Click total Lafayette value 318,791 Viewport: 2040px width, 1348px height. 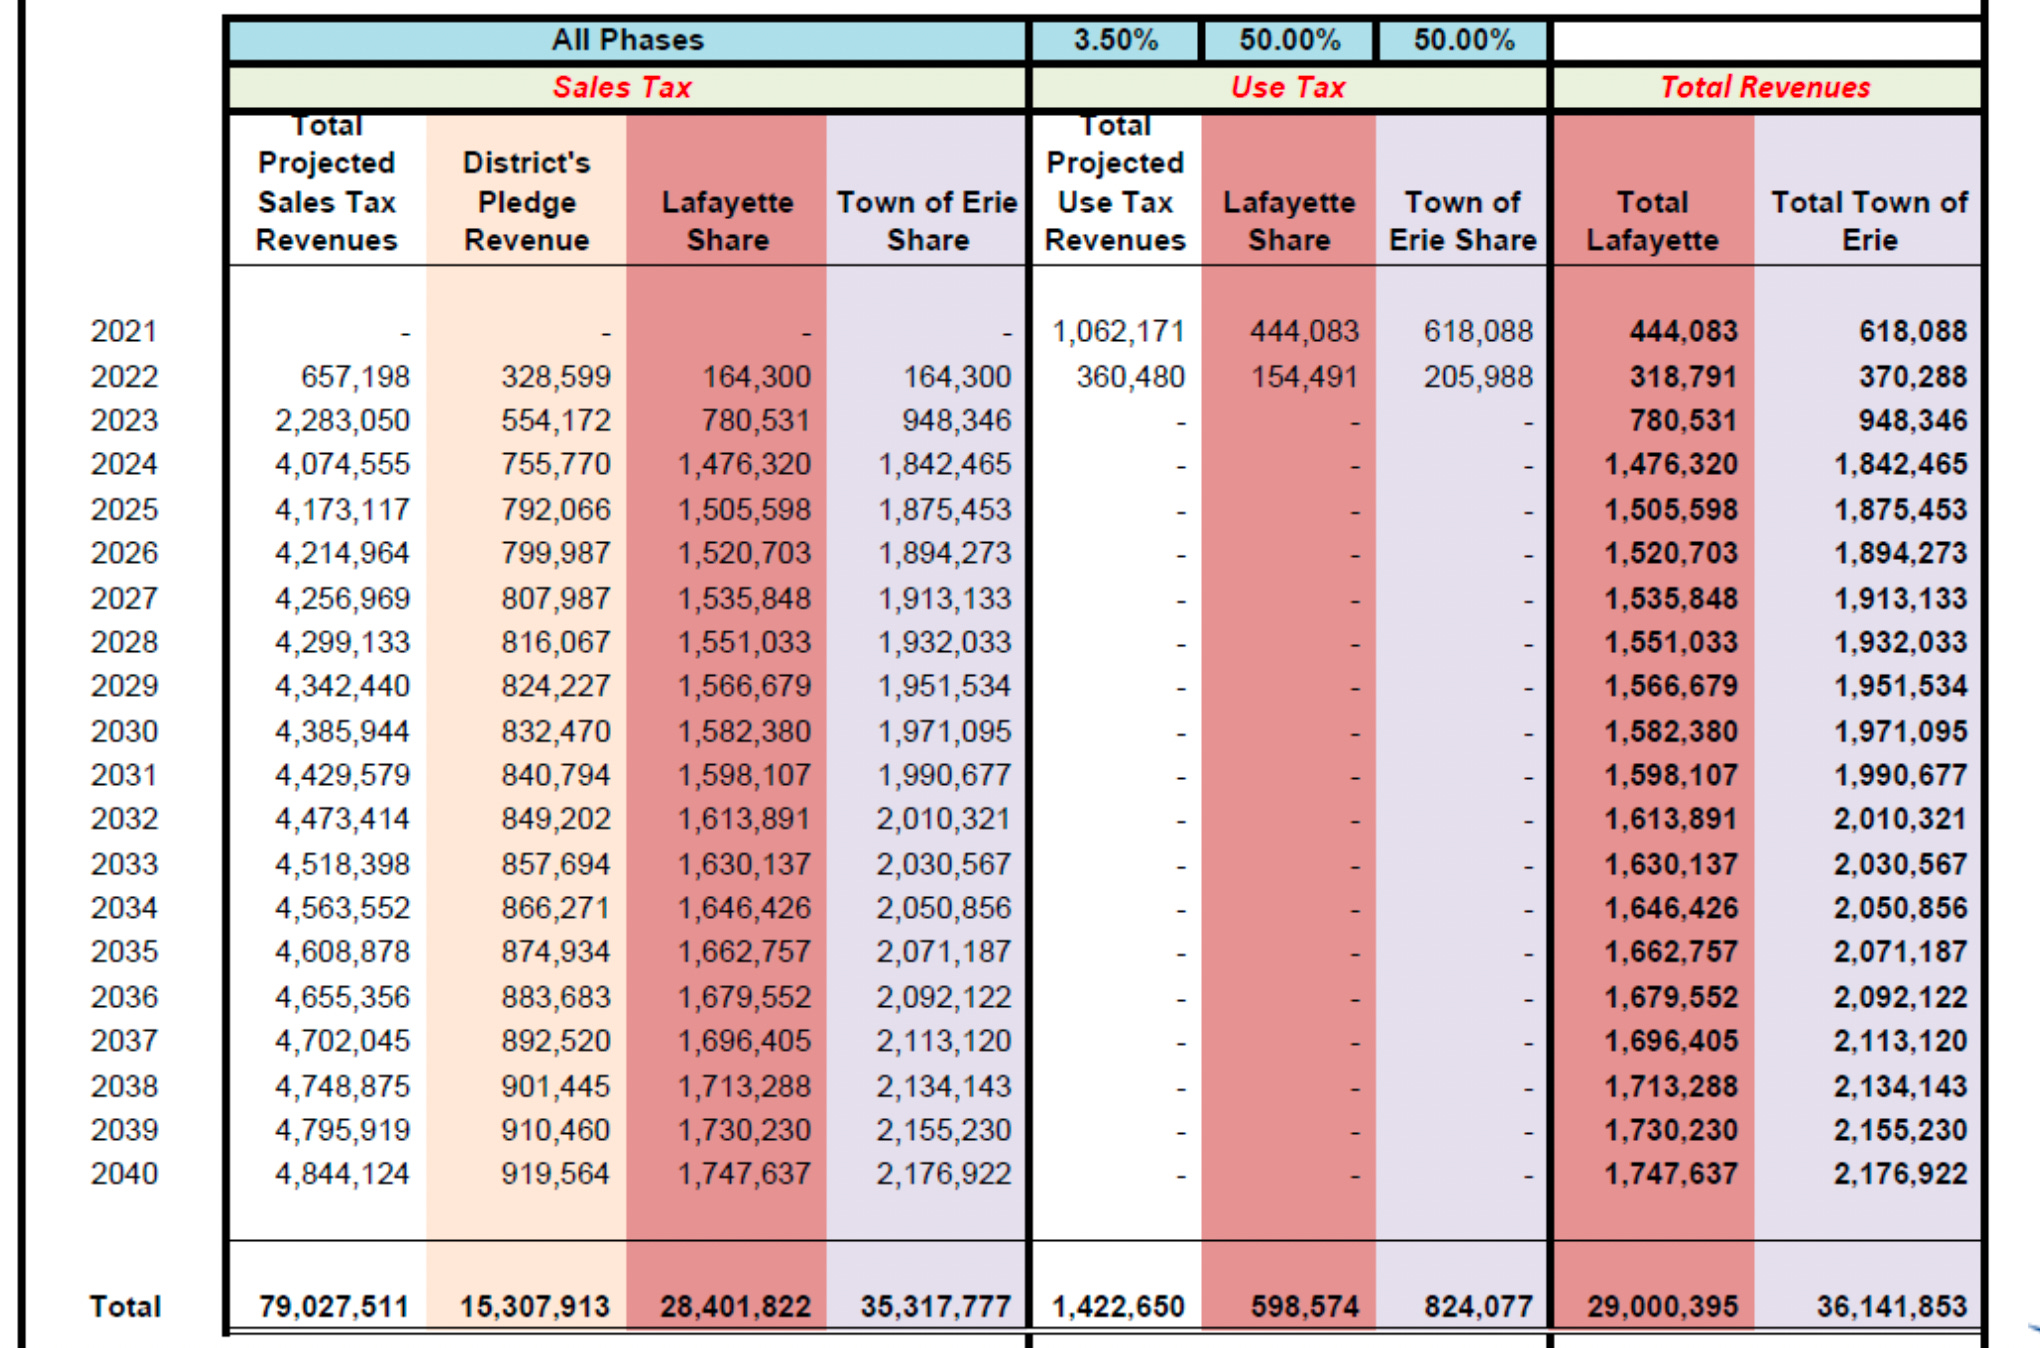pos(1683,377)
